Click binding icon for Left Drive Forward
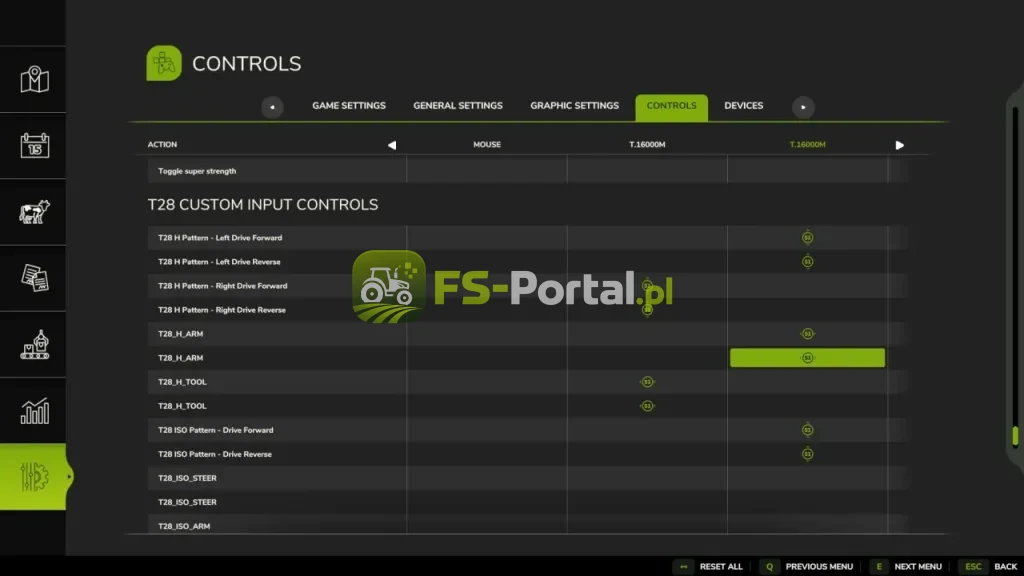This screenshot has width=1024, height=576. [807, 238]
